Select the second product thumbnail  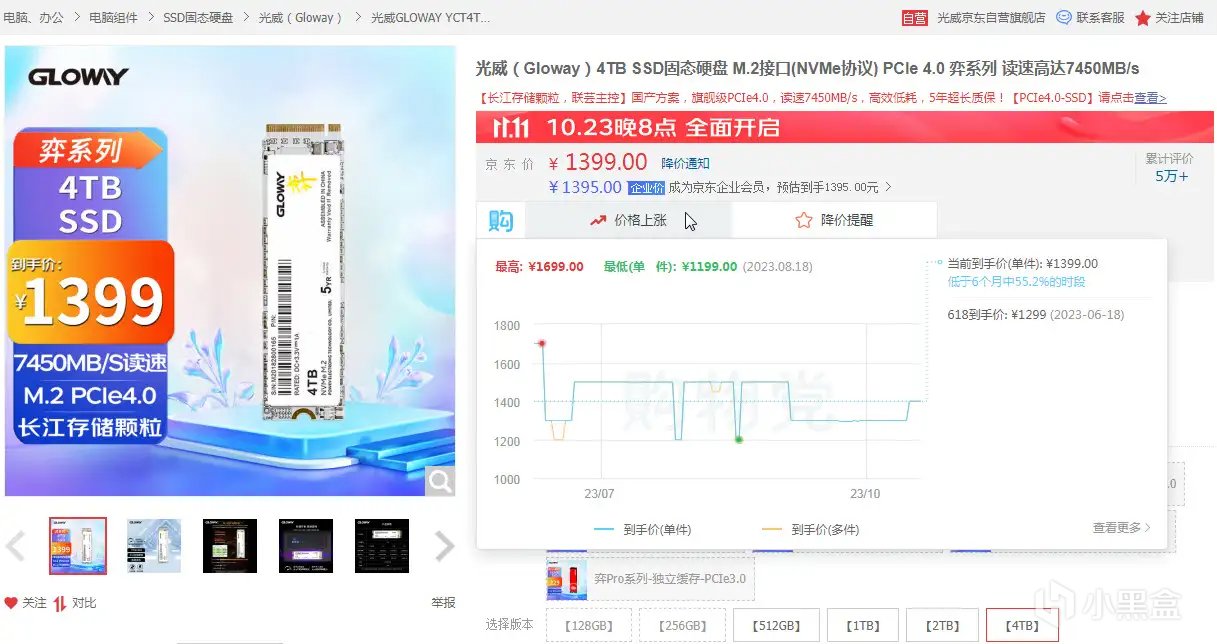pyautogui.click(x=154, y=546)
